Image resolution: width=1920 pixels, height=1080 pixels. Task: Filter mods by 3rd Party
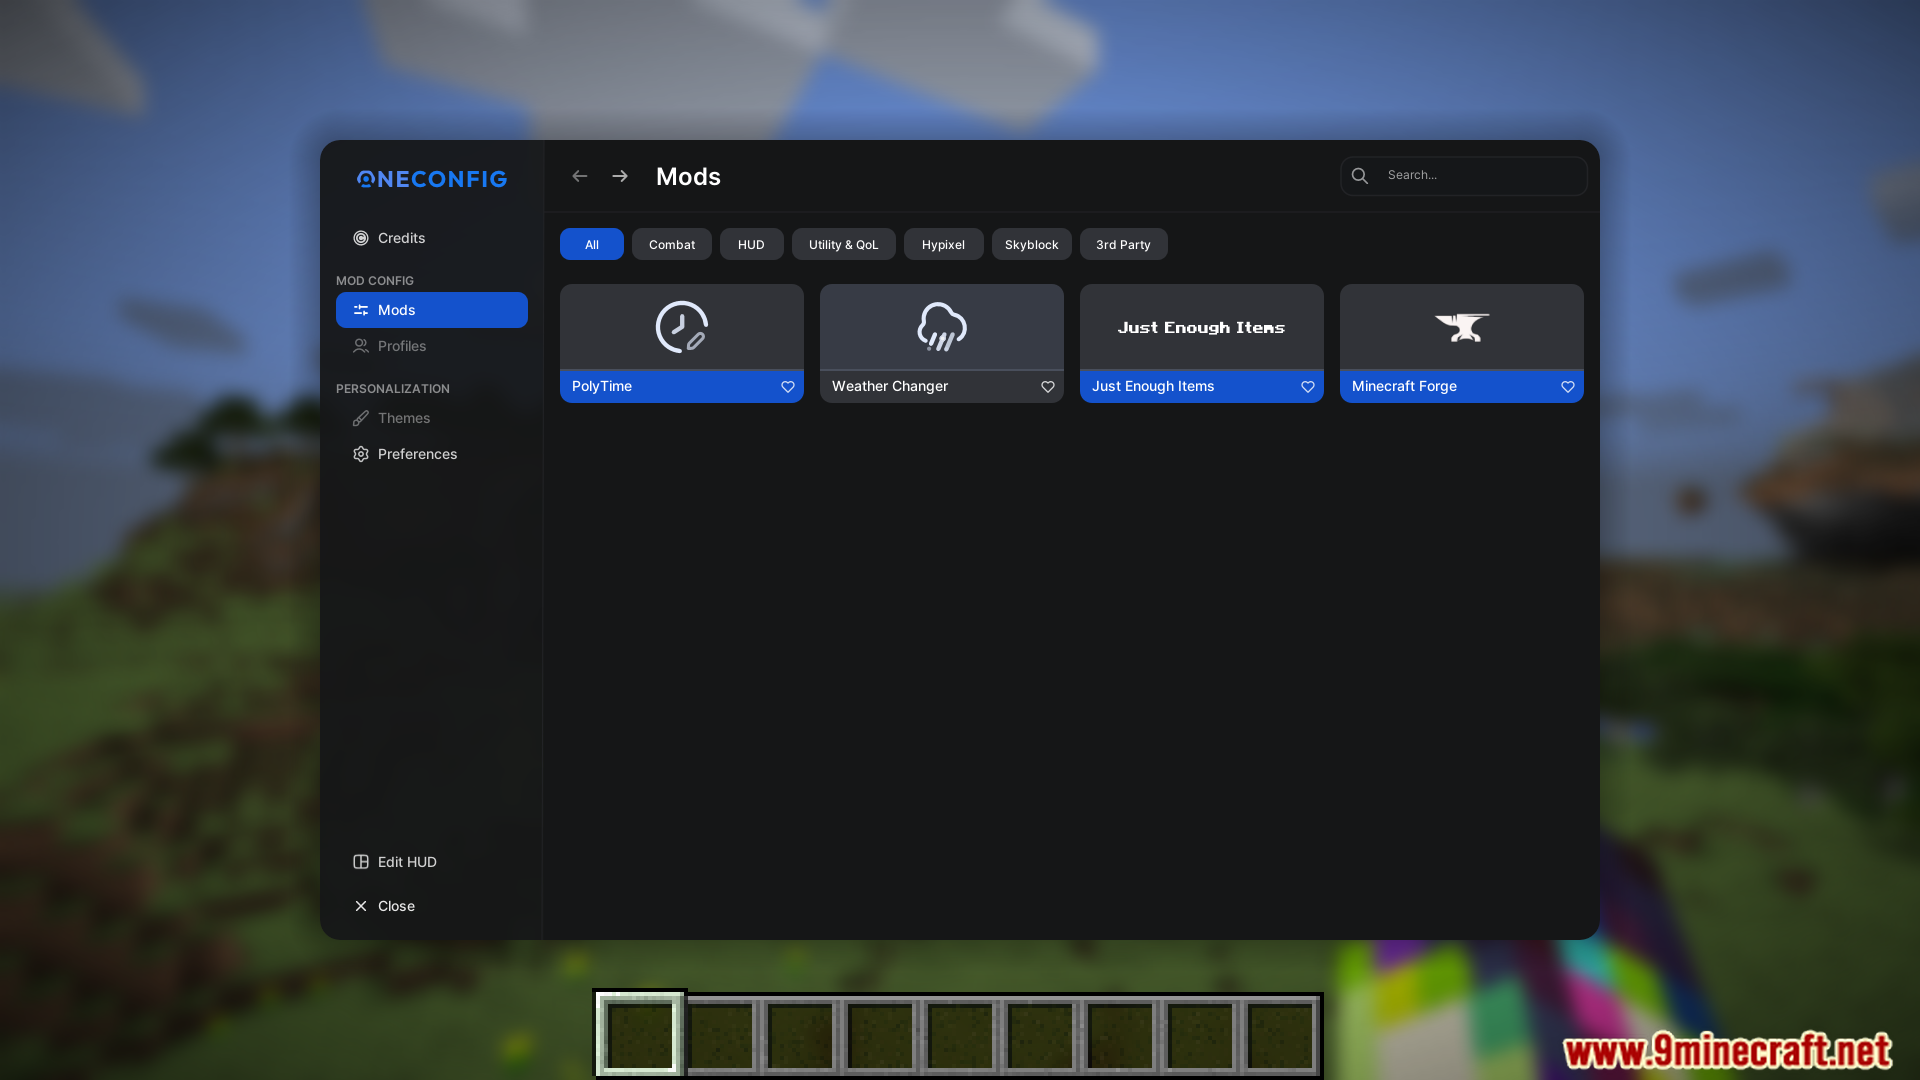[x=1124, y=244]
